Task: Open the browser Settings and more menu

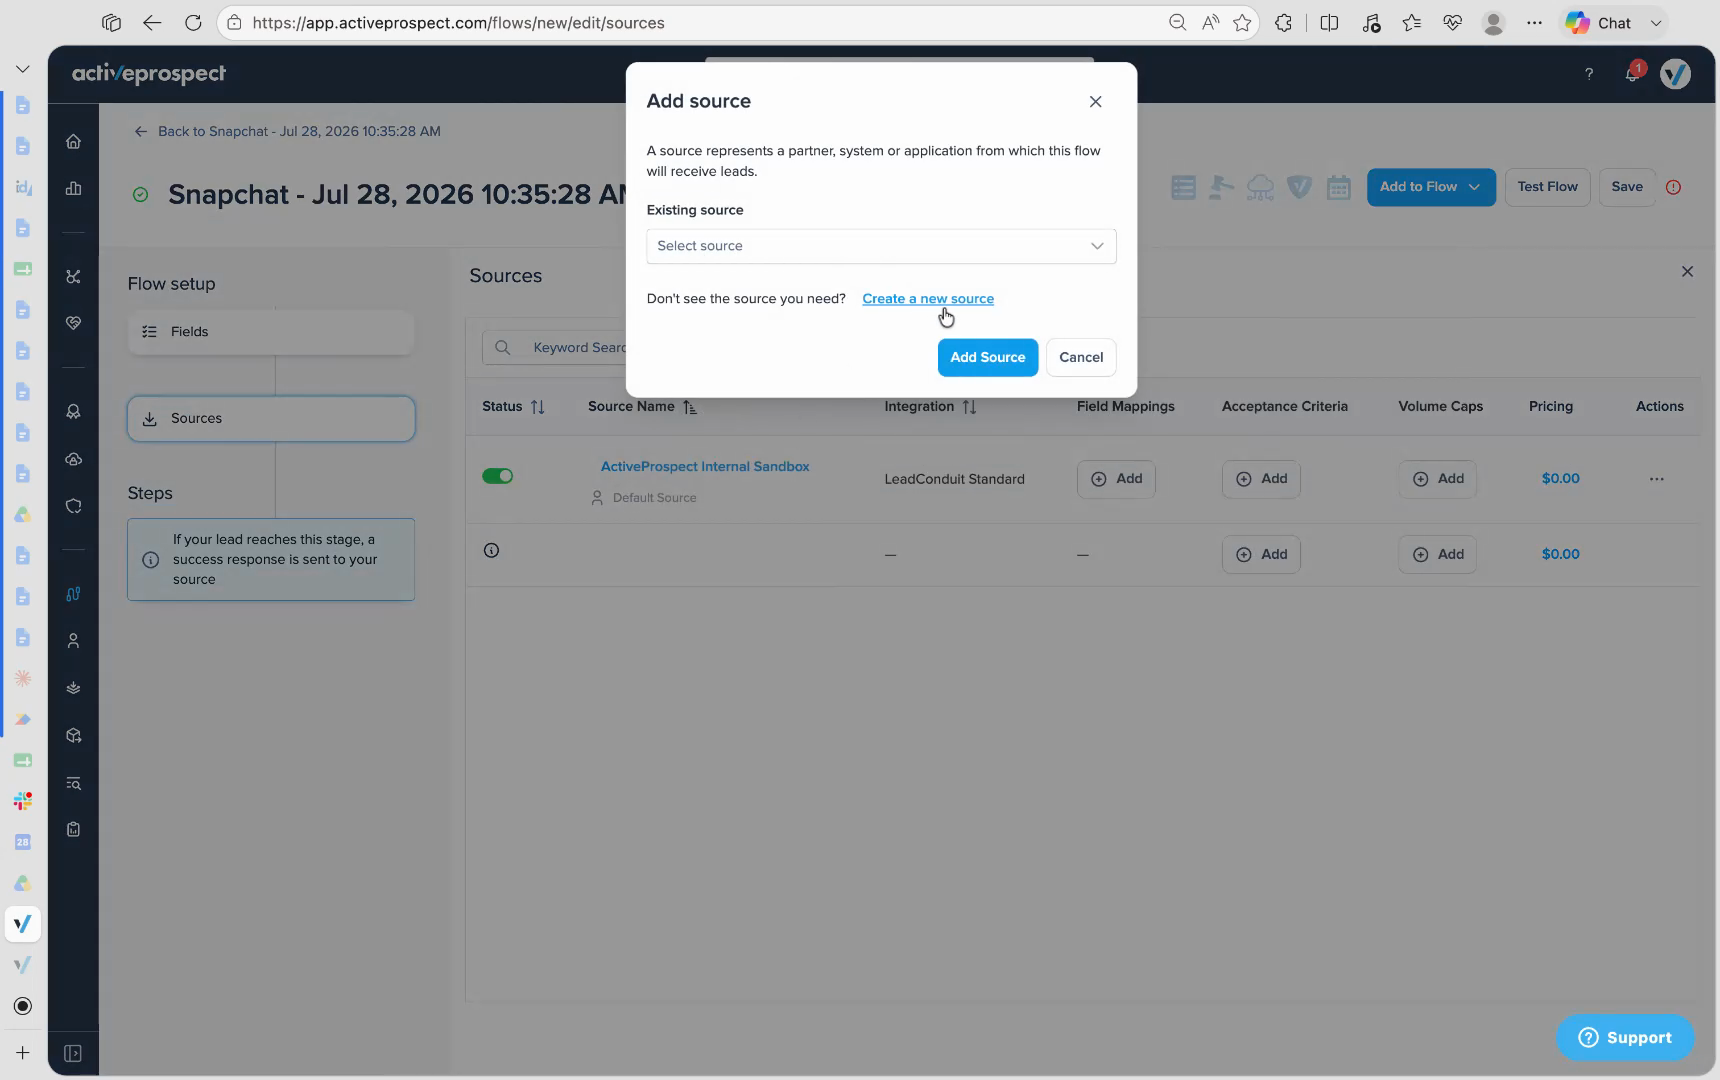Action: (x=1534, y=23)
